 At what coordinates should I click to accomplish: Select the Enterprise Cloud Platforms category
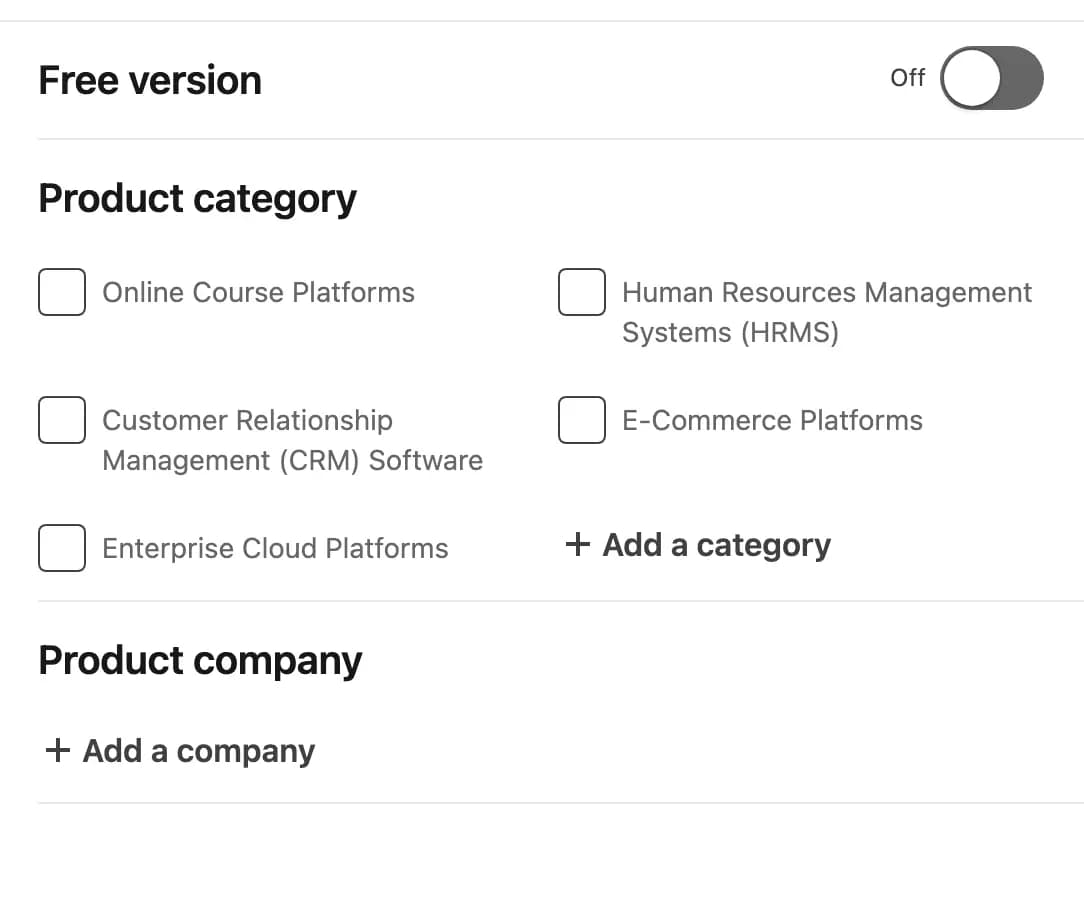(62, 548)
